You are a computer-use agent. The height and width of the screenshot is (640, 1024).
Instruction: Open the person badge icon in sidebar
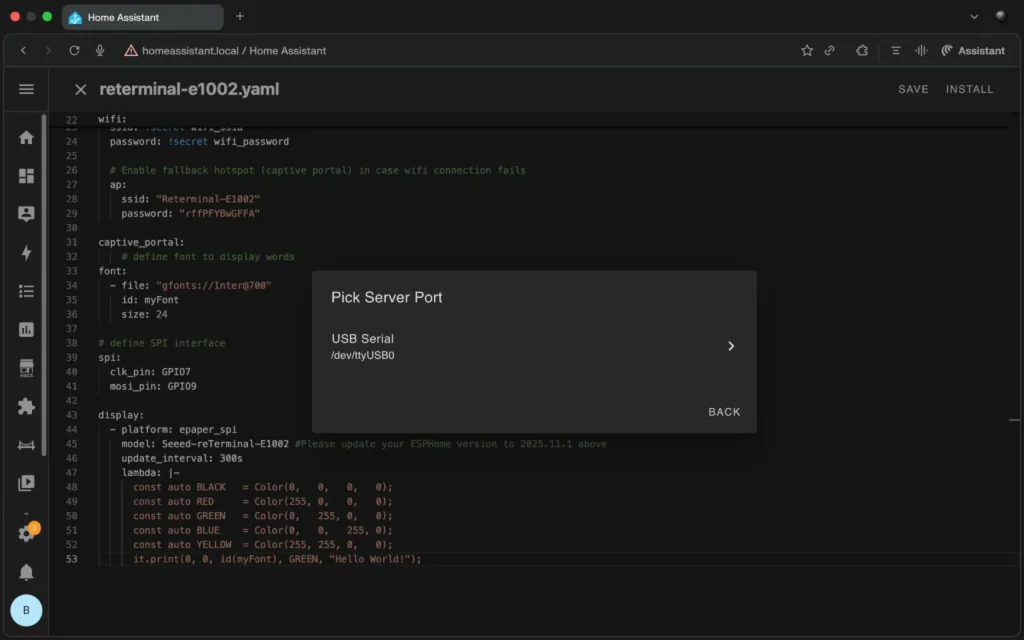click(x=26, y=214)
